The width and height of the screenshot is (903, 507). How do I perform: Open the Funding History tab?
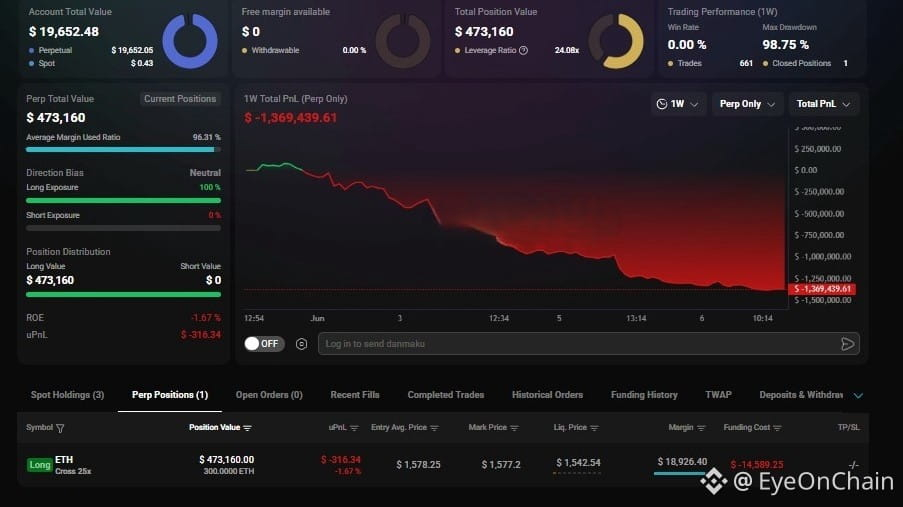point(644,395)
